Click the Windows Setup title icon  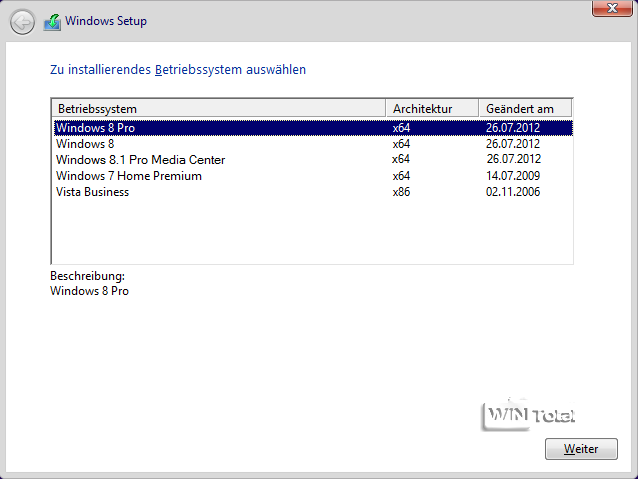52,21
